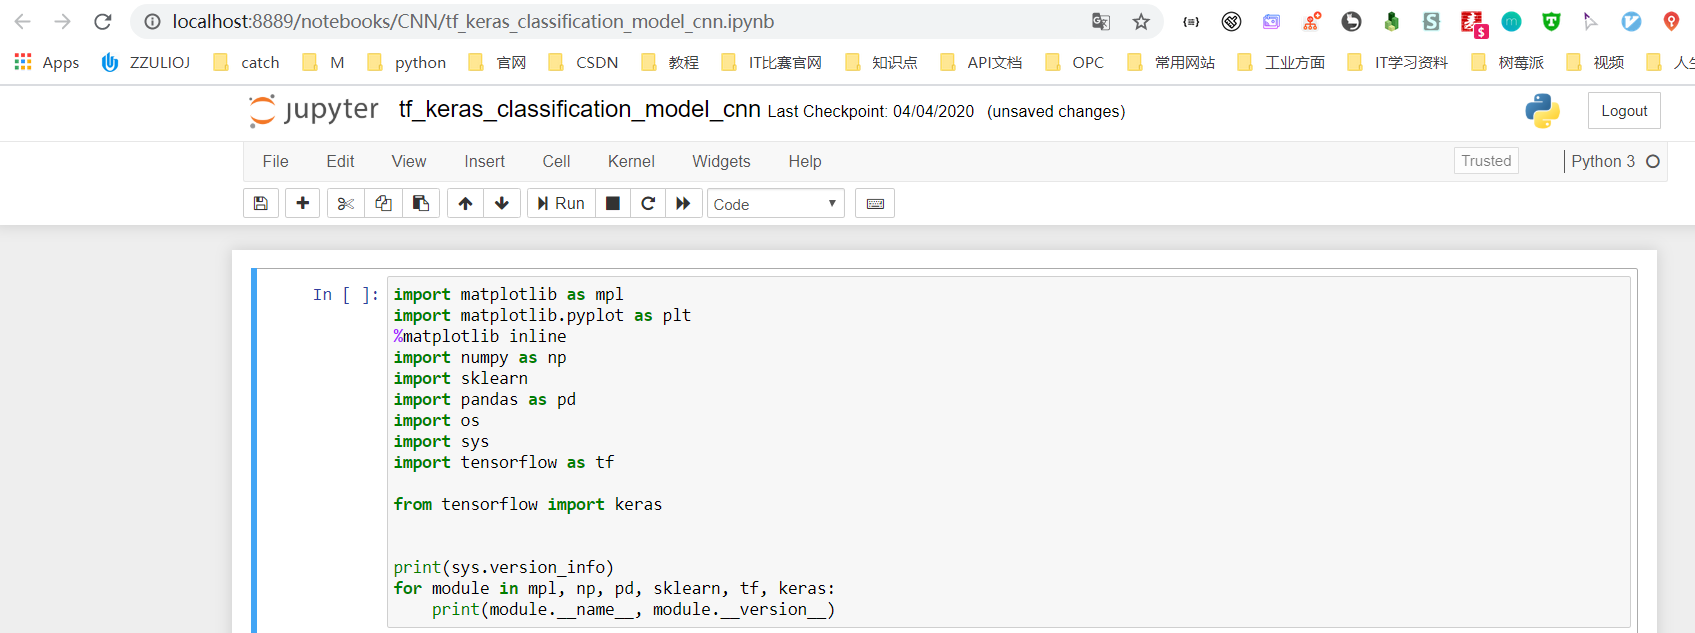Click the Trusted notebook indicator
Image resolution: width=1695 pixels, height=633 pixels.
(1486, 161)
